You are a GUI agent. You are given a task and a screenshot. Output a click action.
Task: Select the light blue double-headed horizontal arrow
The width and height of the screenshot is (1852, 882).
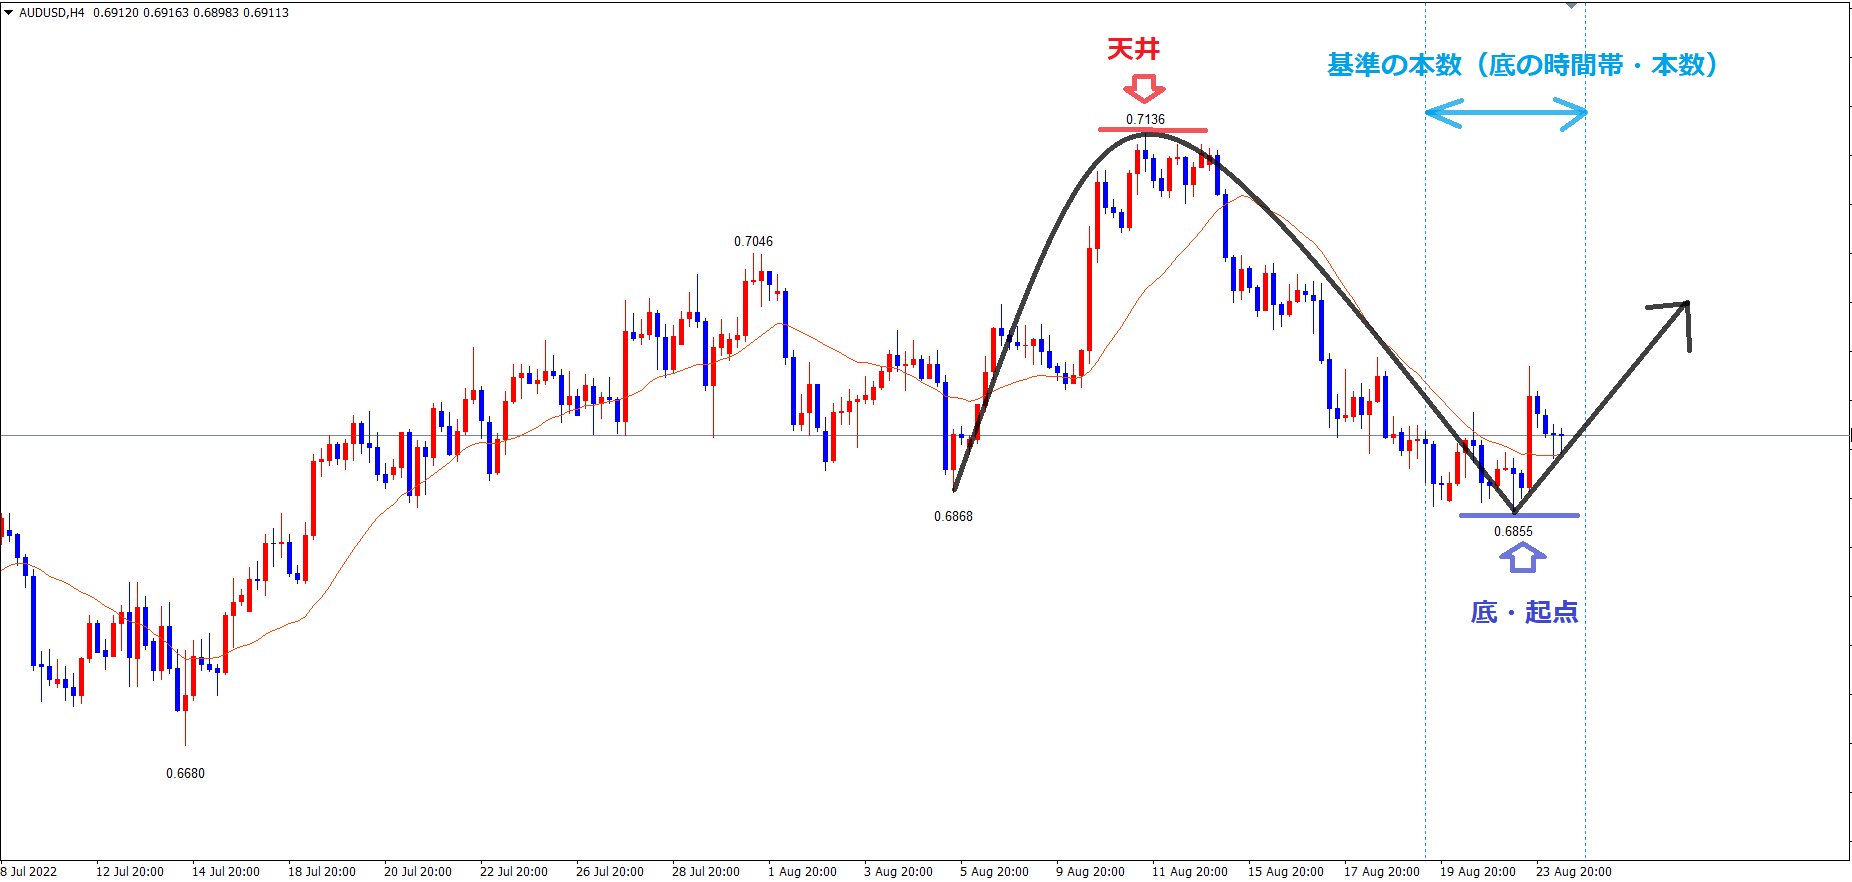tap(1505, 113)
